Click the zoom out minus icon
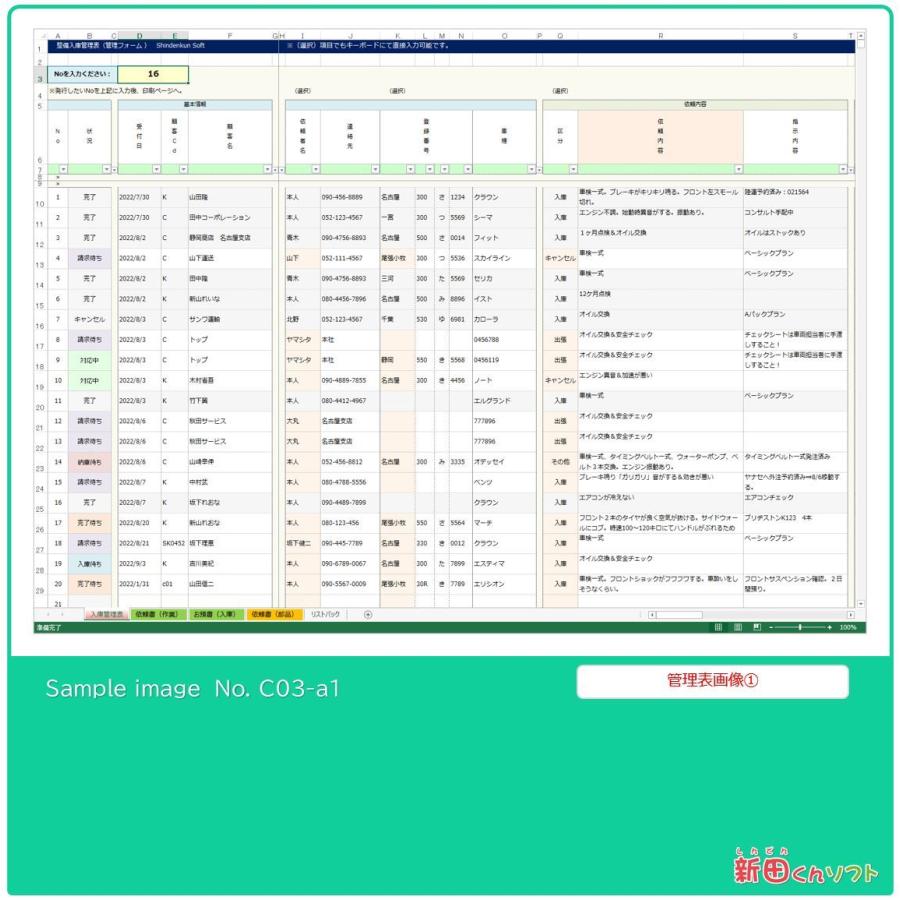900x900 pixels. (770, 625)
